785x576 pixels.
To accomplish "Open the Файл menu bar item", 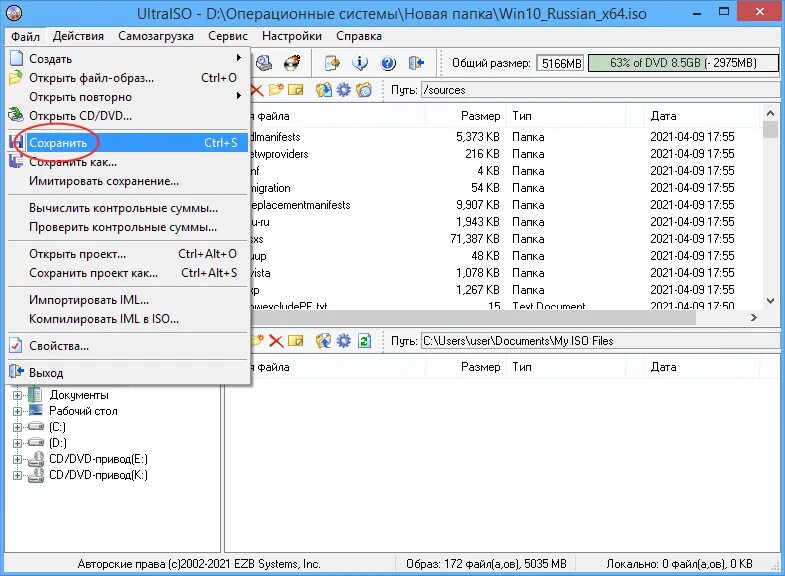I will [26, 36].
